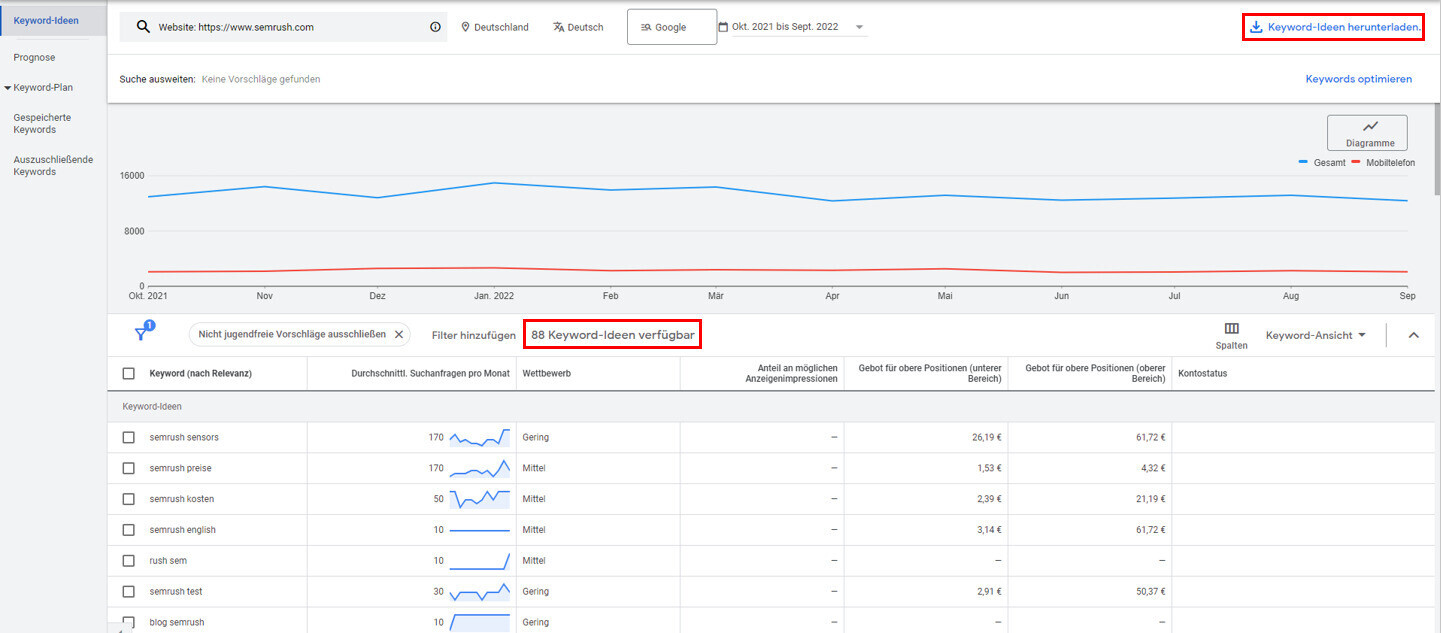Open the Keyword-Ansicht dropdown
This screenshot has width=1441, height=633.
[1315, 335]
